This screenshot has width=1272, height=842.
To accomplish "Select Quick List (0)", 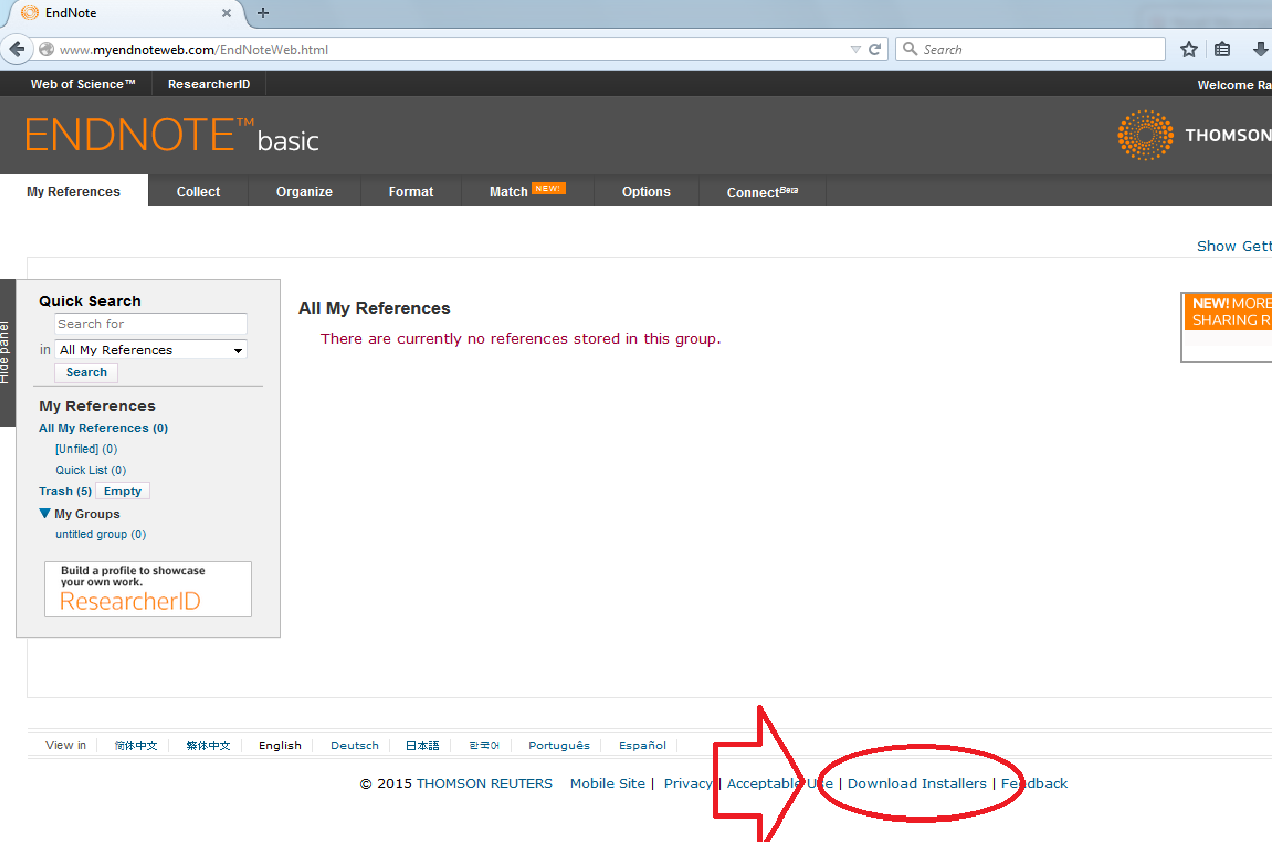I will tap(90, 470).
